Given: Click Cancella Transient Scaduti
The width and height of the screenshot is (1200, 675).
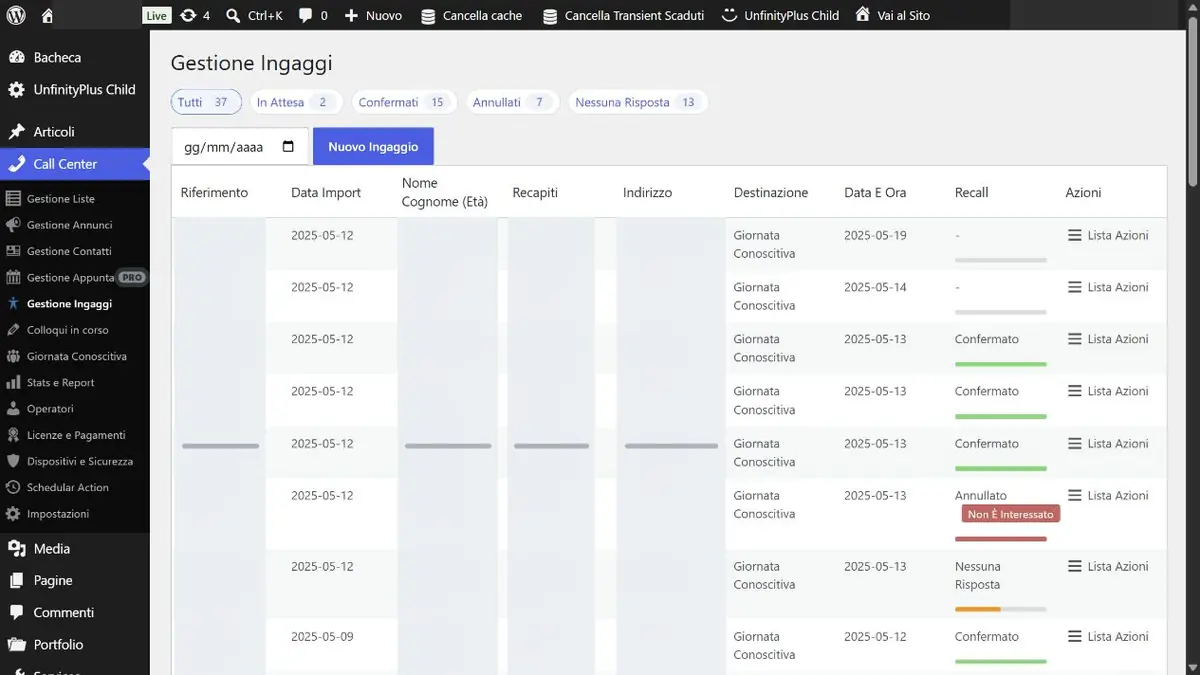Looking at the screenshot, I should point(623,15).
